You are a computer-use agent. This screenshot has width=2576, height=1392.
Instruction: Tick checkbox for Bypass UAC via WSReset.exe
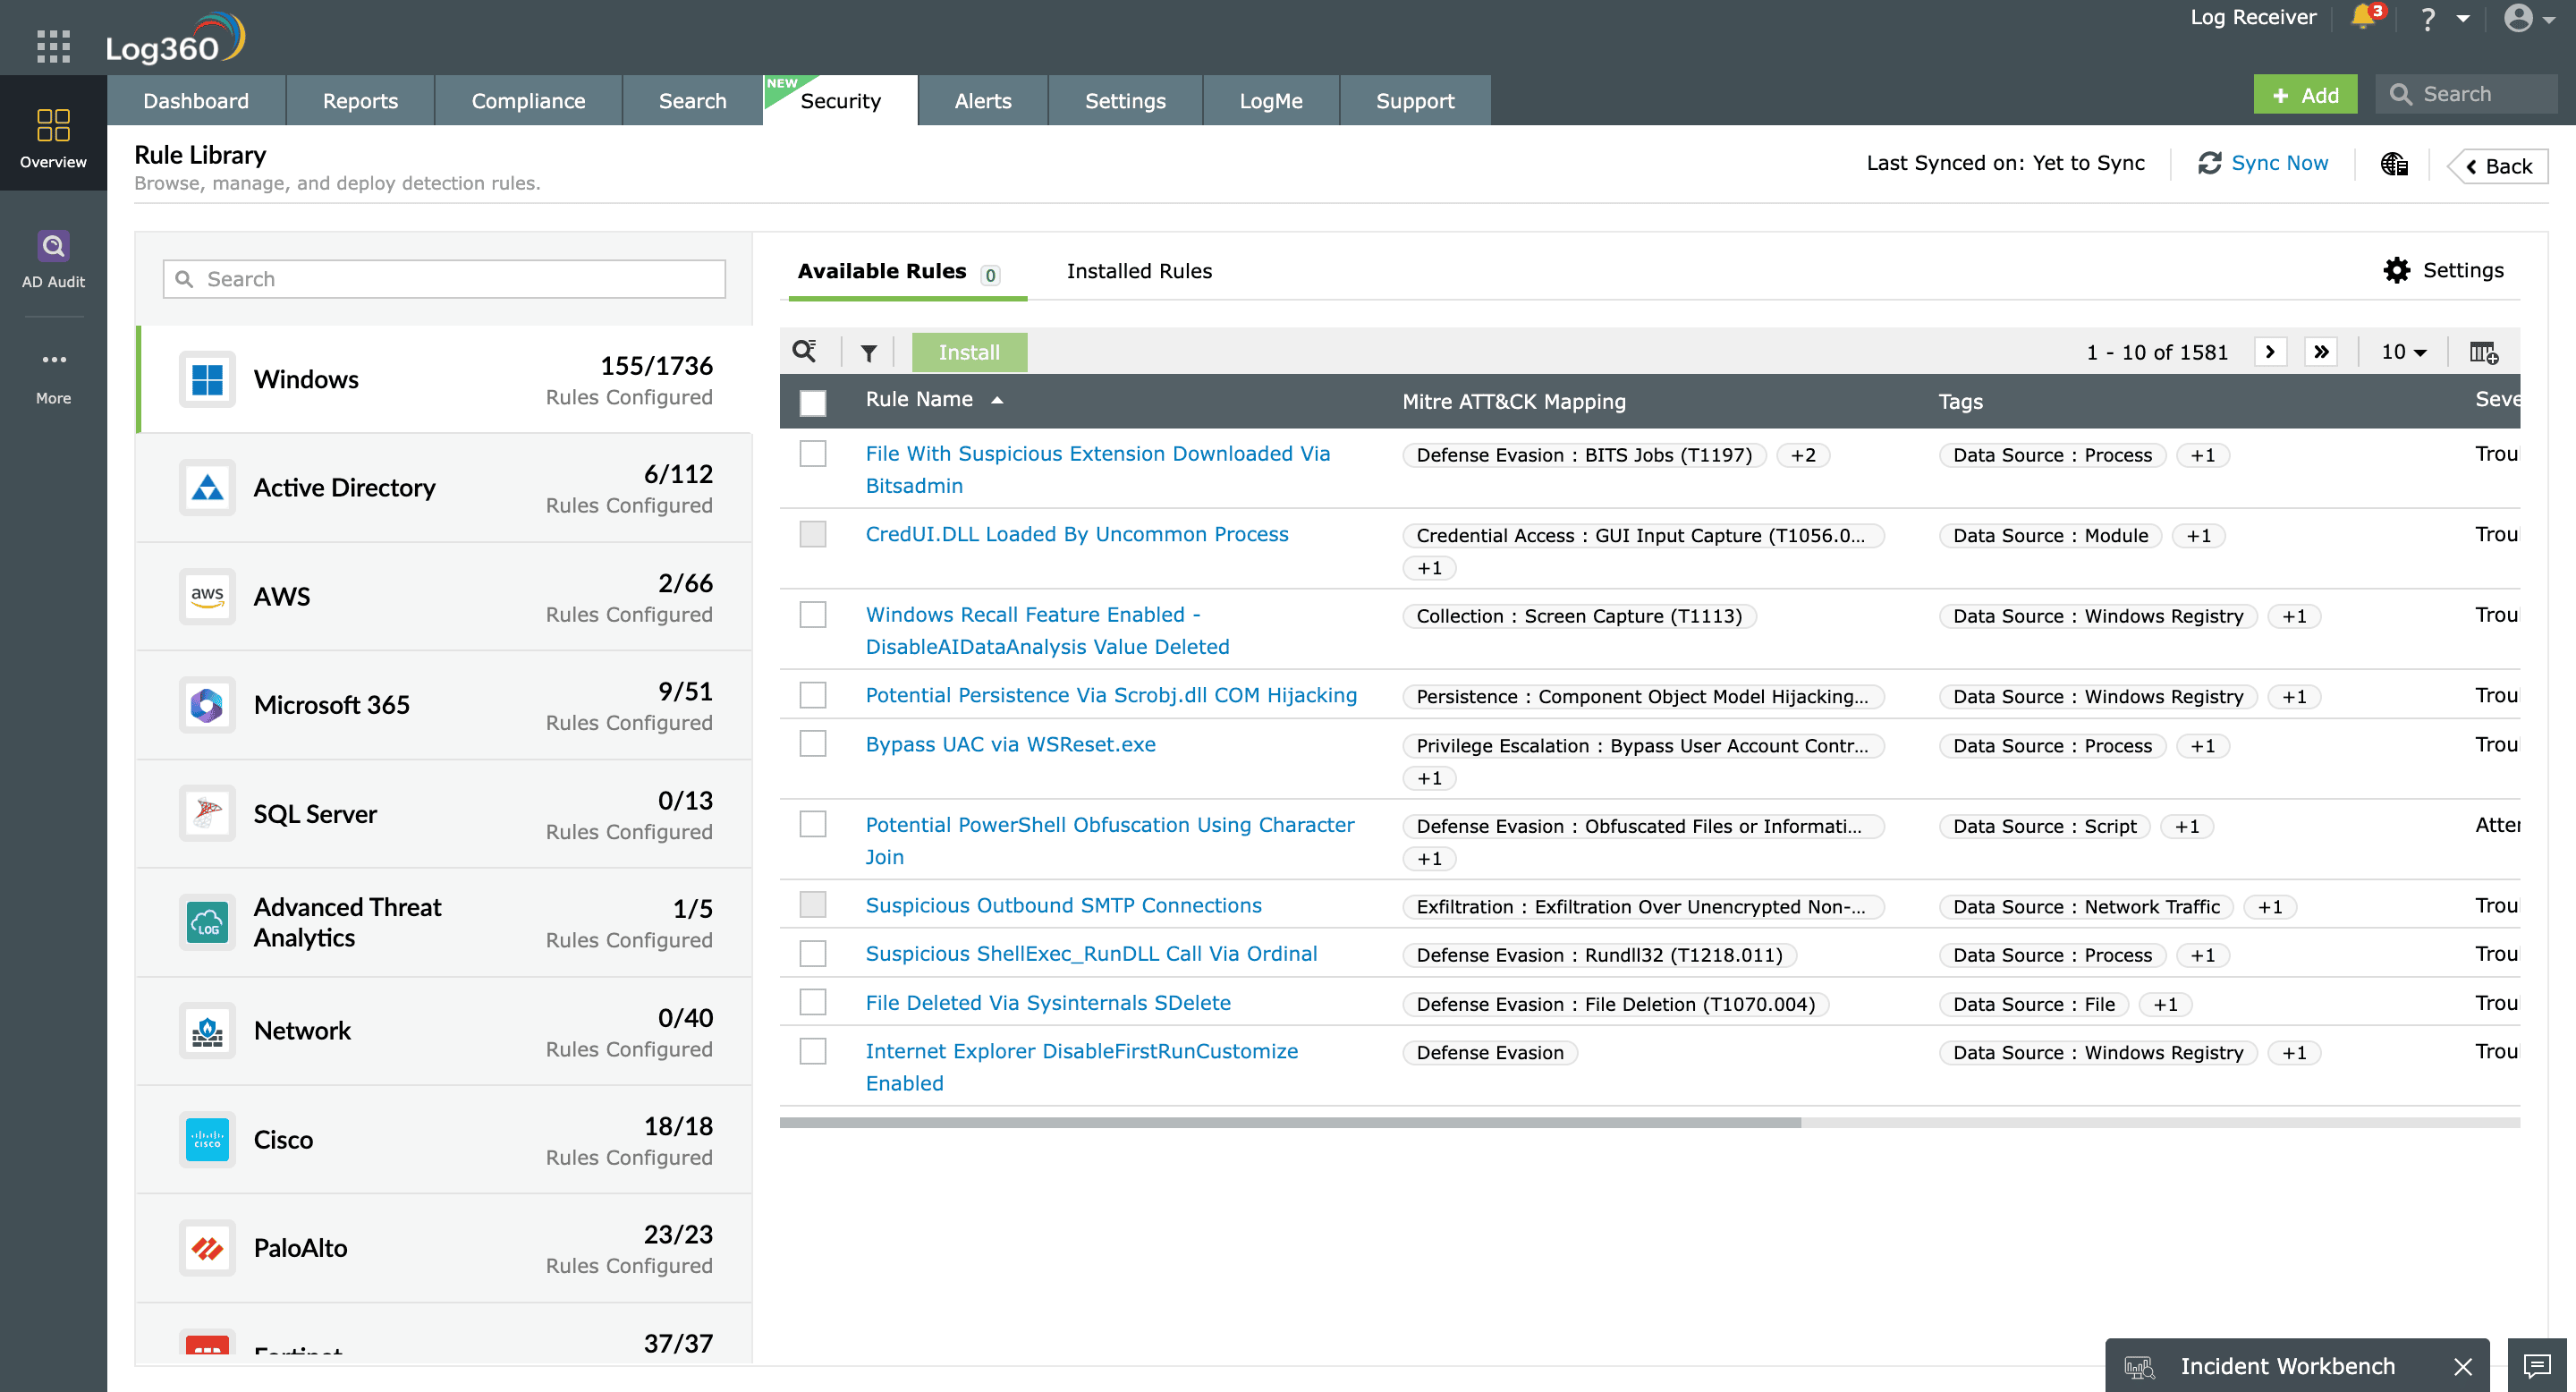813,744
